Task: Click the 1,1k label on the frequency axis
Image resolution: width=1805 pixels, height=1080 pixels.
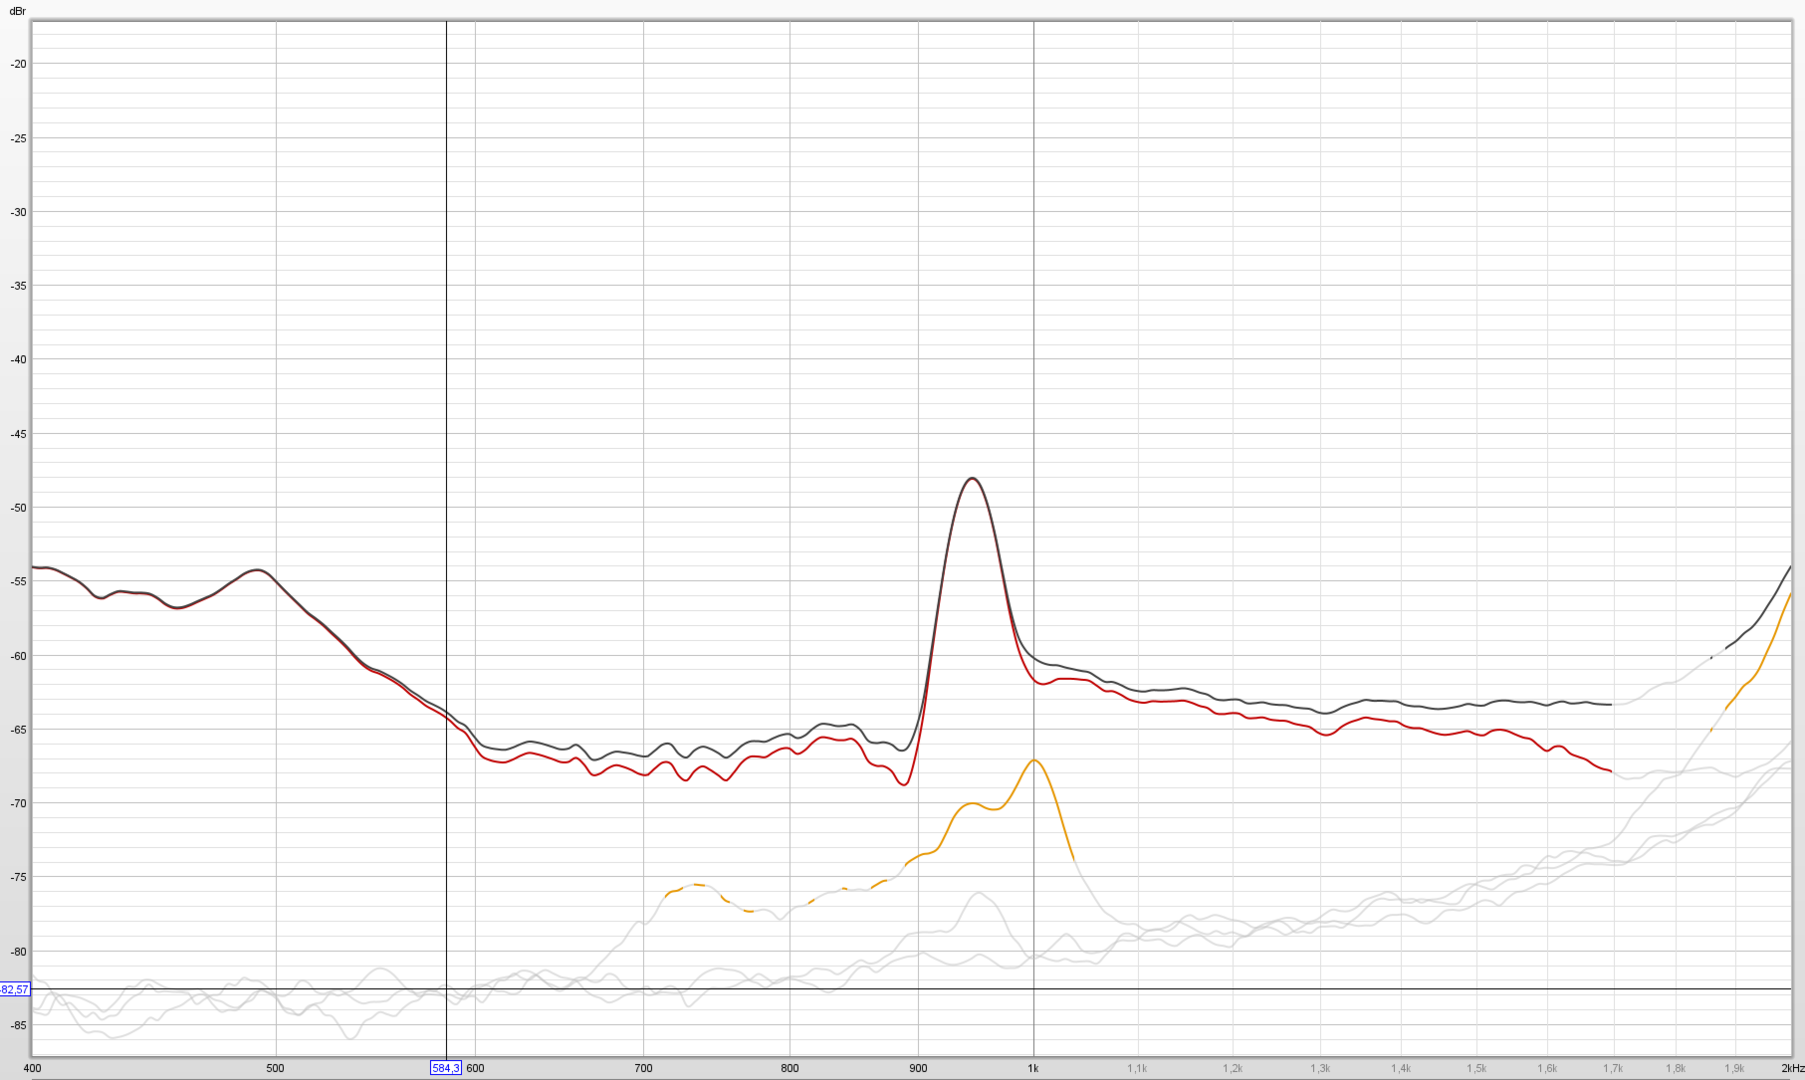Action: click(x=1137, y=1068)
